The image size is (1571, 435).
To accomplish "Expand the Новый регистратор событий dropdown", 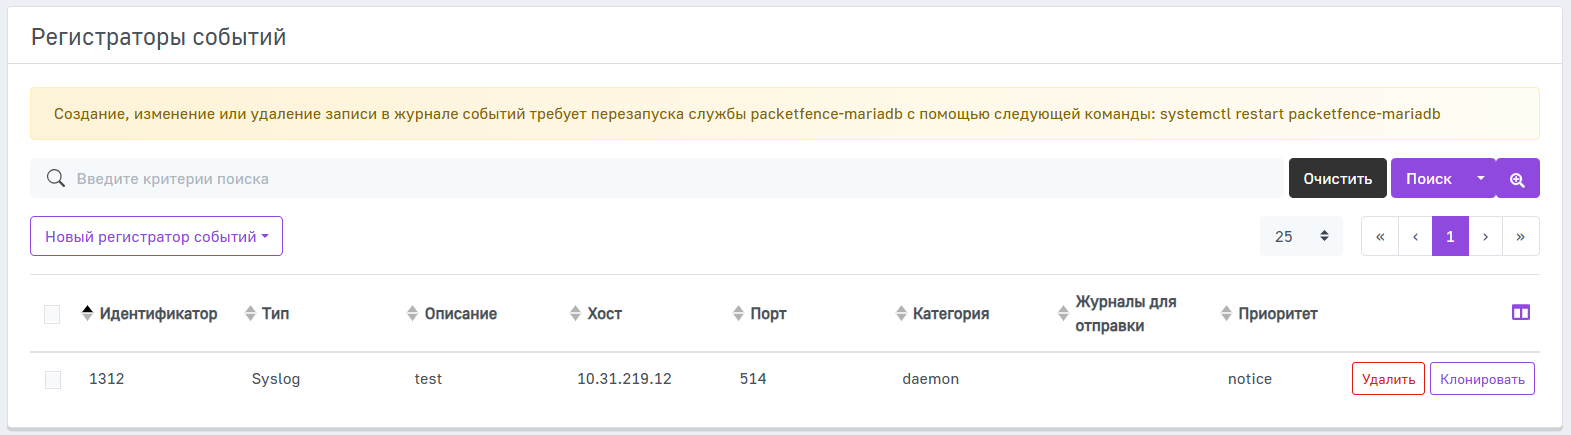I will 156,237.
